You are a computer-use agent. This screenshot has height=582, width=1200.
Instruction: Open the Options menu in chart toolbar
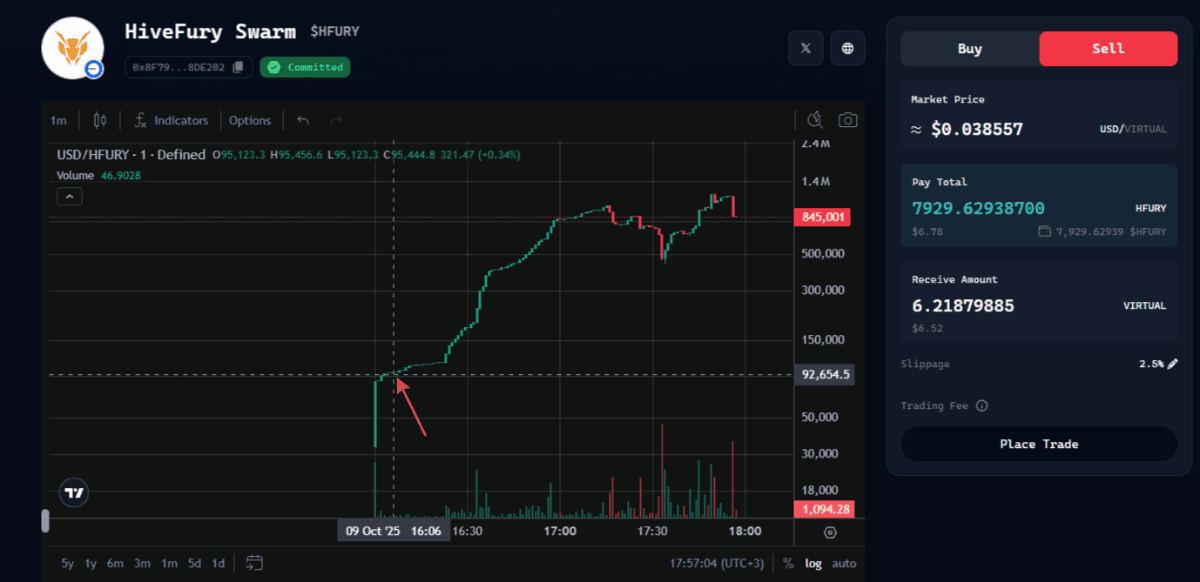(249, 121)
